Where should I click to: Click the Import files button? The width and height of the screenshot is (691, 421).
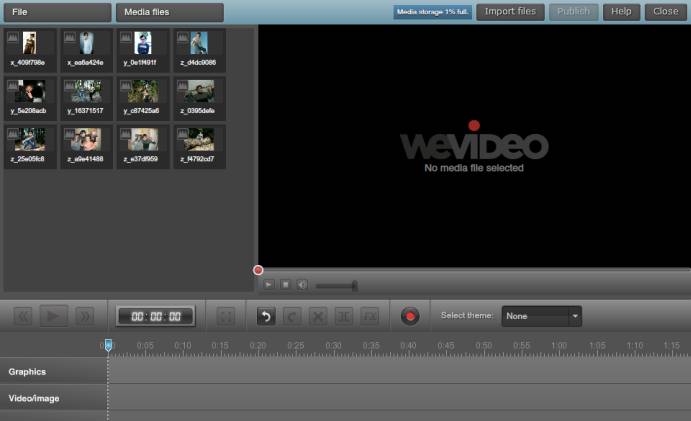click(509, 12)
